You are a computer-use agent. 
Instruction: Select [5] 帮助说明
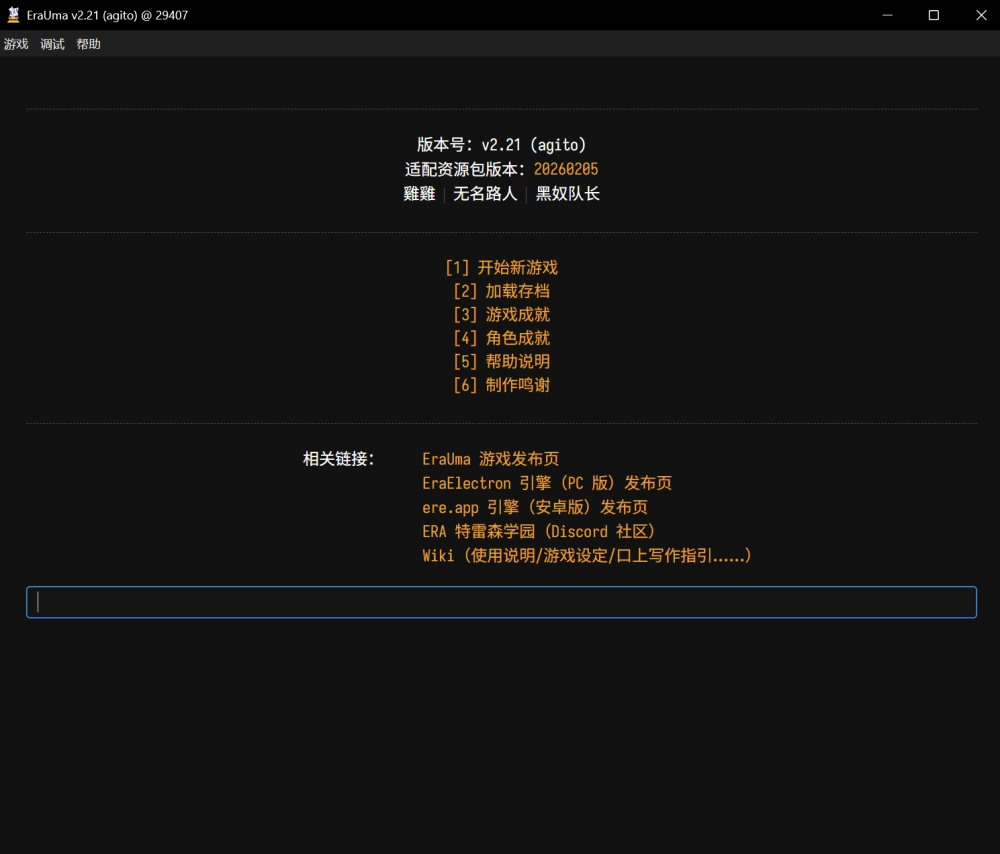(x=501, y=362)
